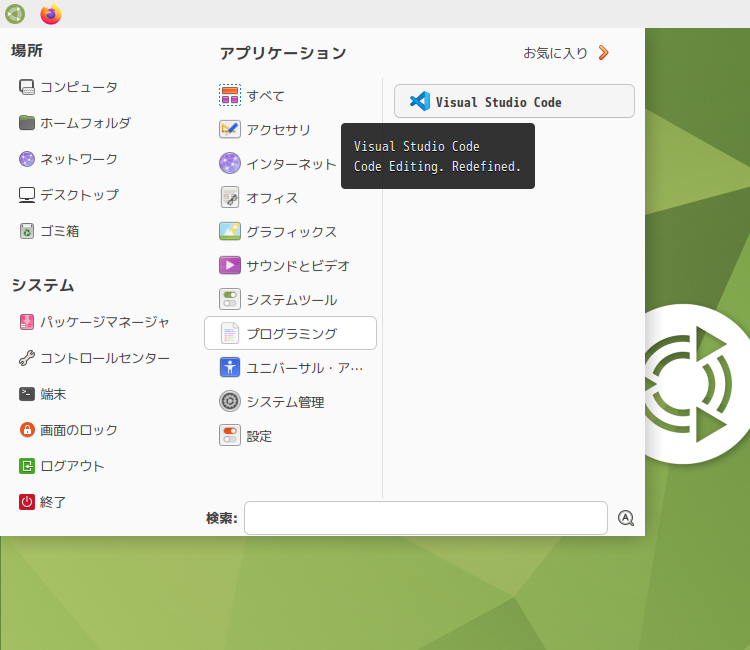750x650 pixels.
Task: Open ゴミ箱 trash
Action: (49, 231)
